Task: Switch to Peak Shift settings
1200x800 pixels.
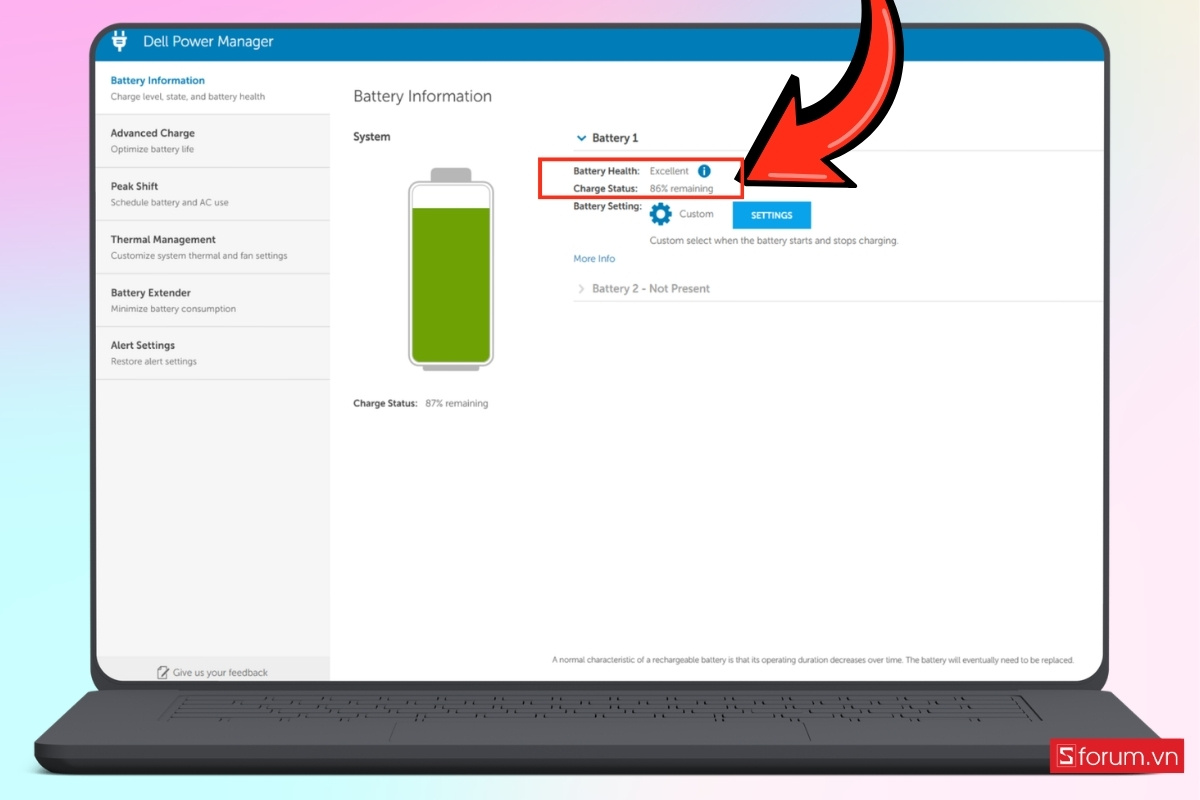Action: click(x=213, y=194)
